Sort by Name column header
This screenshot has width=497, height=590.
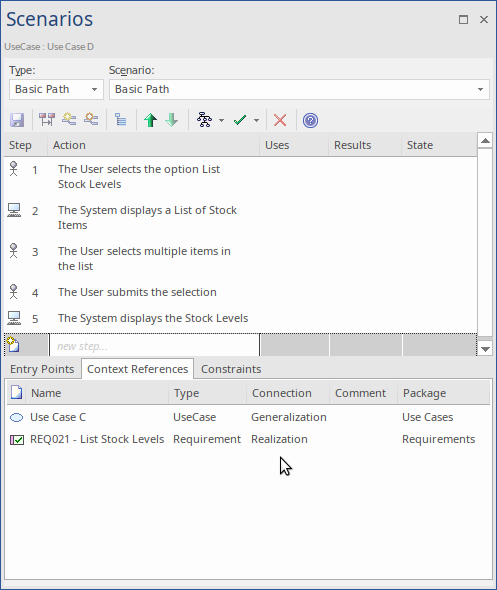click(97, 393)
